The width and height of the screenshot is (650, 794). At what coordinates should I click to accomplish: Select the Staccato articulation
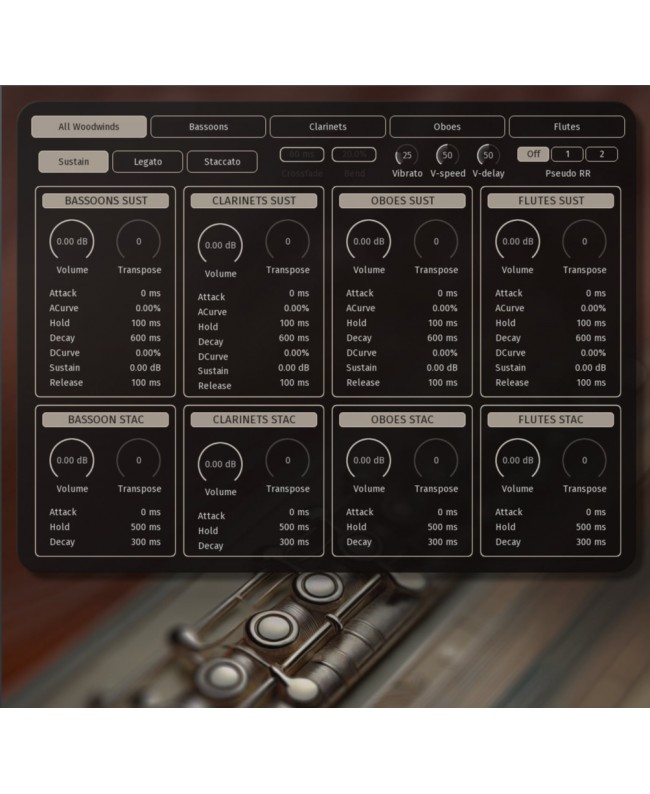pos(222,162)
